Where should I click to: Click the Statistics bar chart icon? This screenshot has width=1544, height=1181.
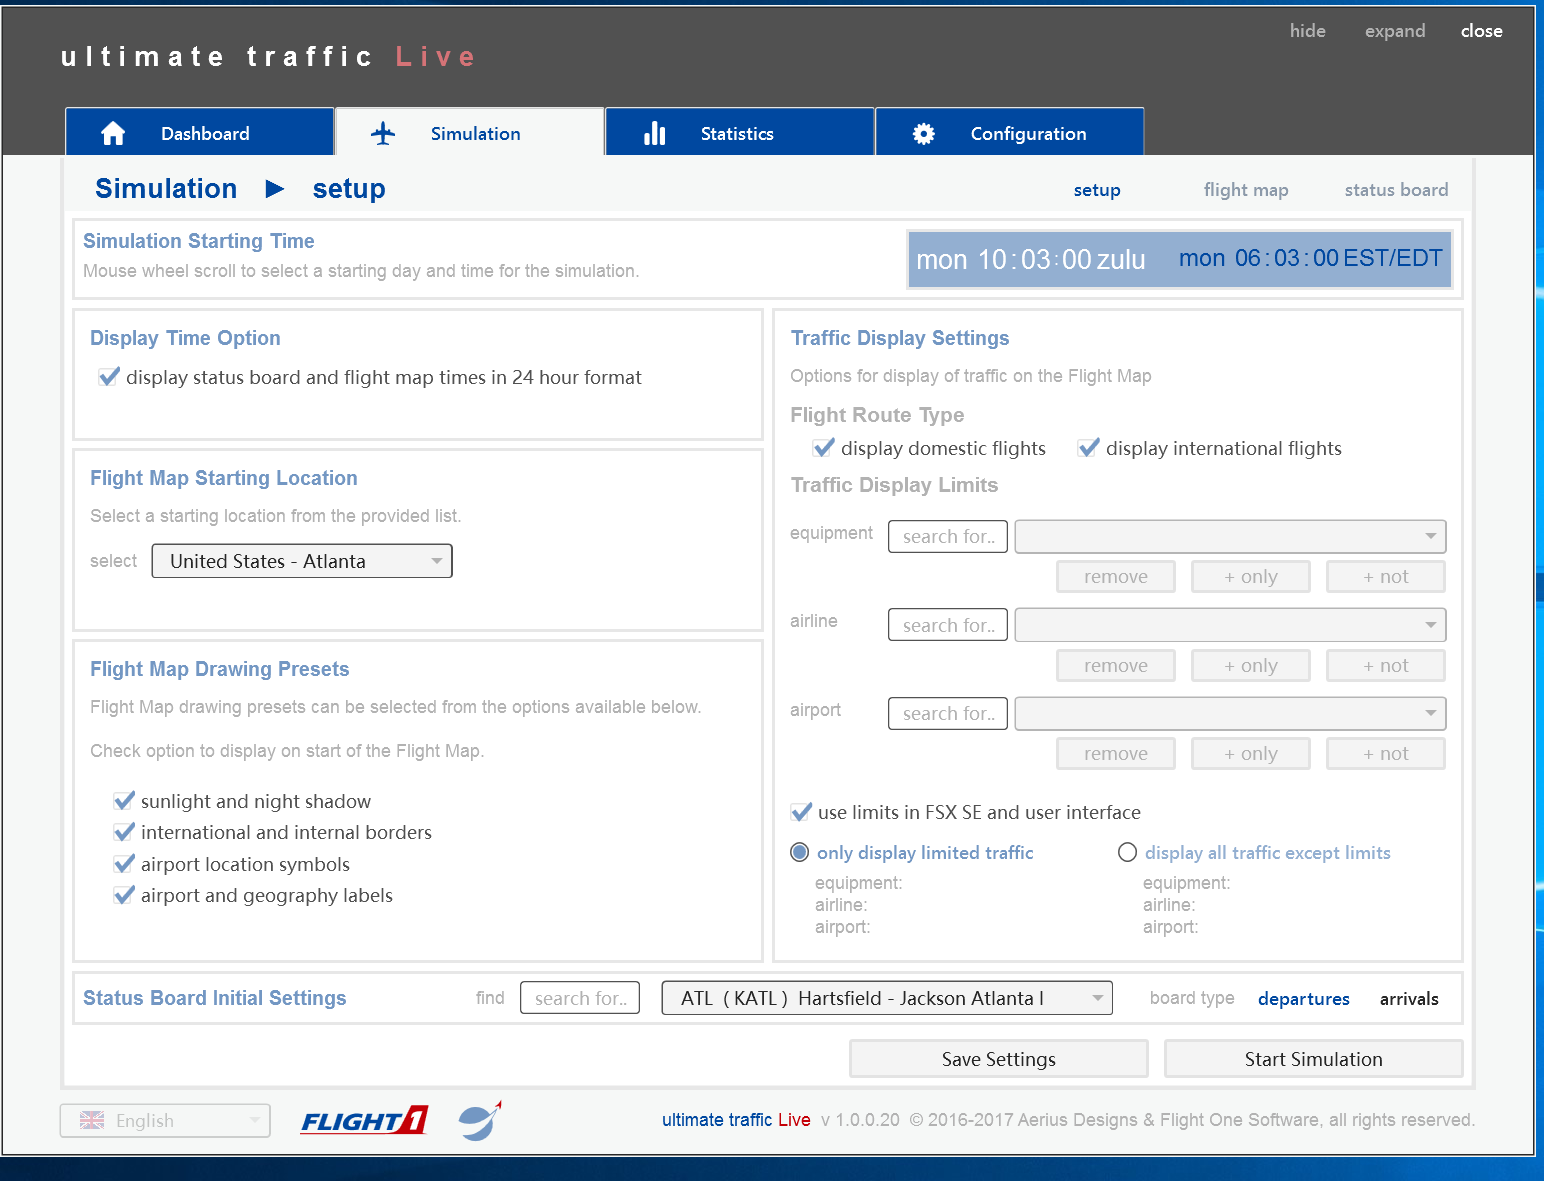click(654, 133)
